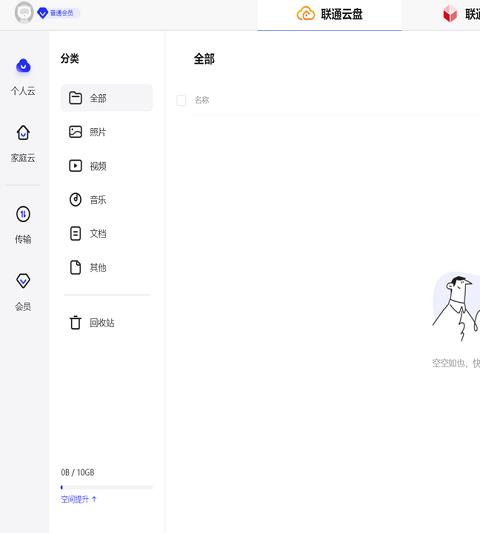Click the 个人云 label text

[x=23, y=91]
